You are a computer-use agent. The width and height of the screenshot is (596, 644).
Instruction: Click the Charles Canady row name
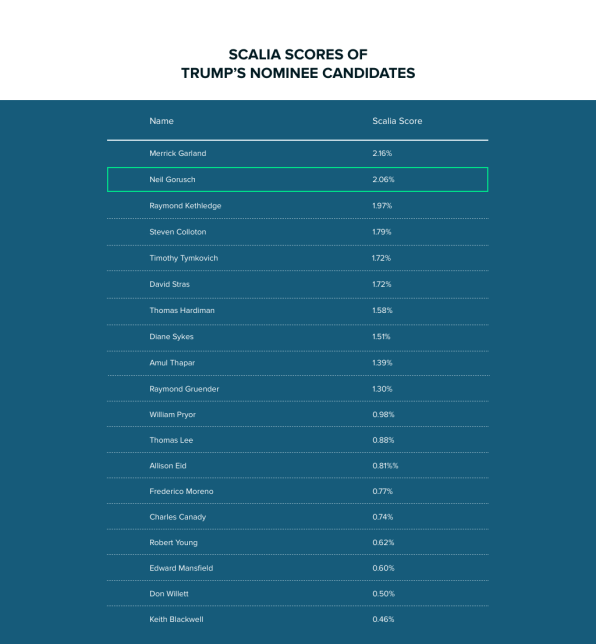(x=178, y=517)
